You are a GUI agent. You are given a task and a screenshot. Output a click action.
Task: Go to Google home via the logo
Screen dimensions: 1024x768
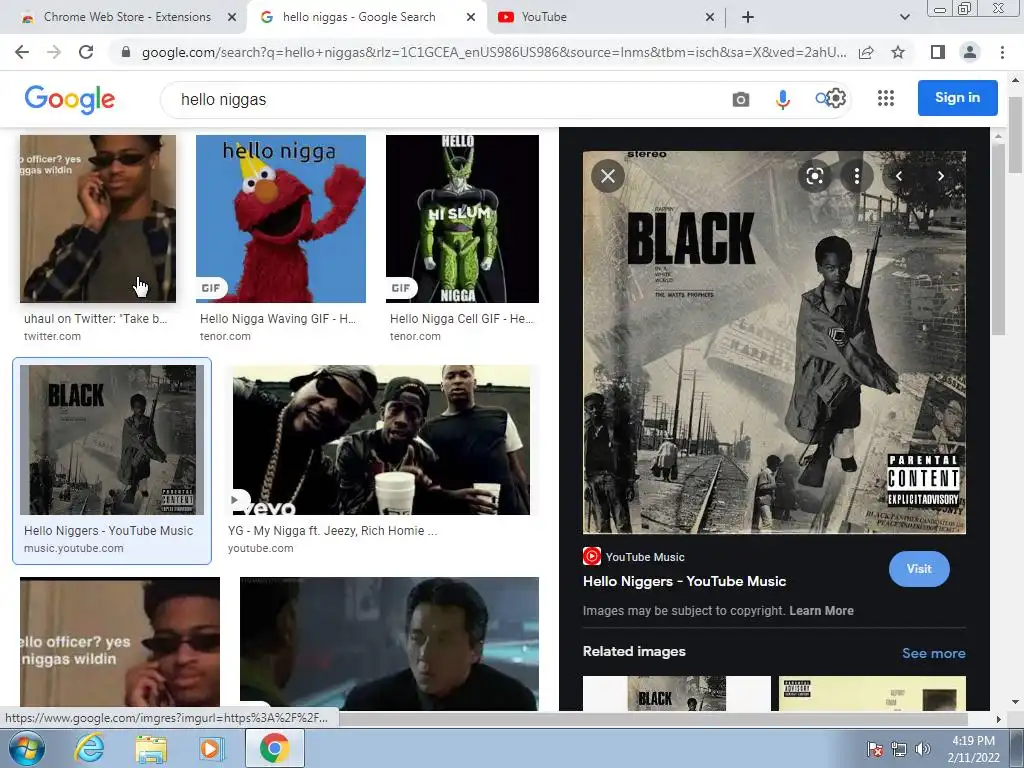[70, 99]
